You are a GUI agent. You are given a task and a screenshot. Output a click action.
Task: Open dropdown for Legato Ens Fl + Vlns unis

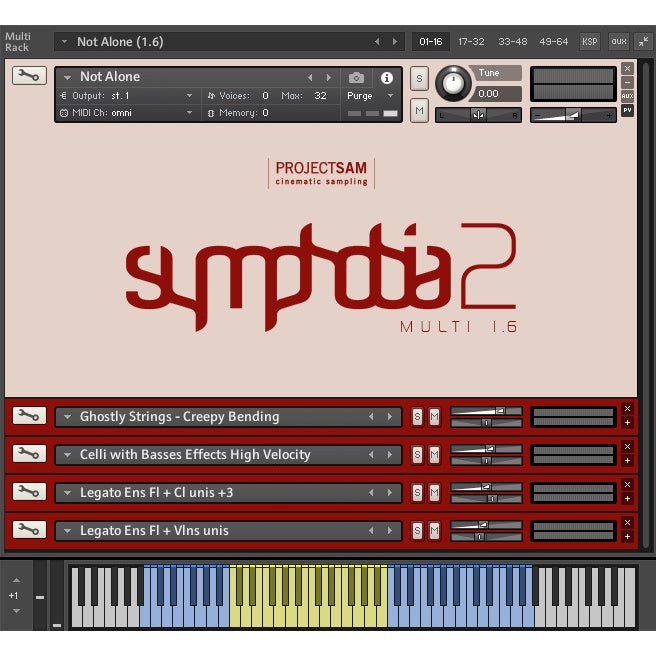[x=67, y=530]
